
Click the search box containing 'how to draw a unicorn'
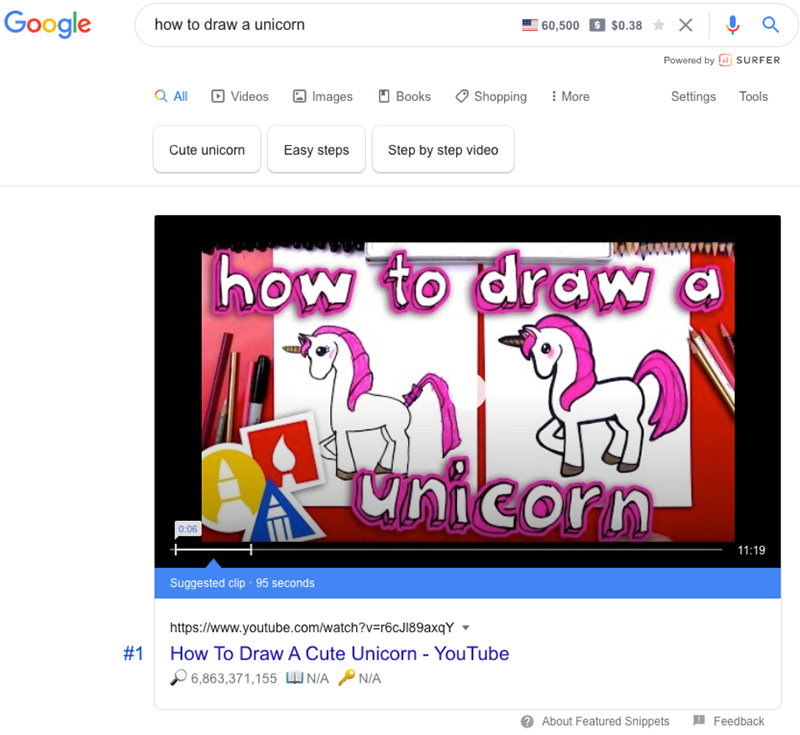click(466, 25)
